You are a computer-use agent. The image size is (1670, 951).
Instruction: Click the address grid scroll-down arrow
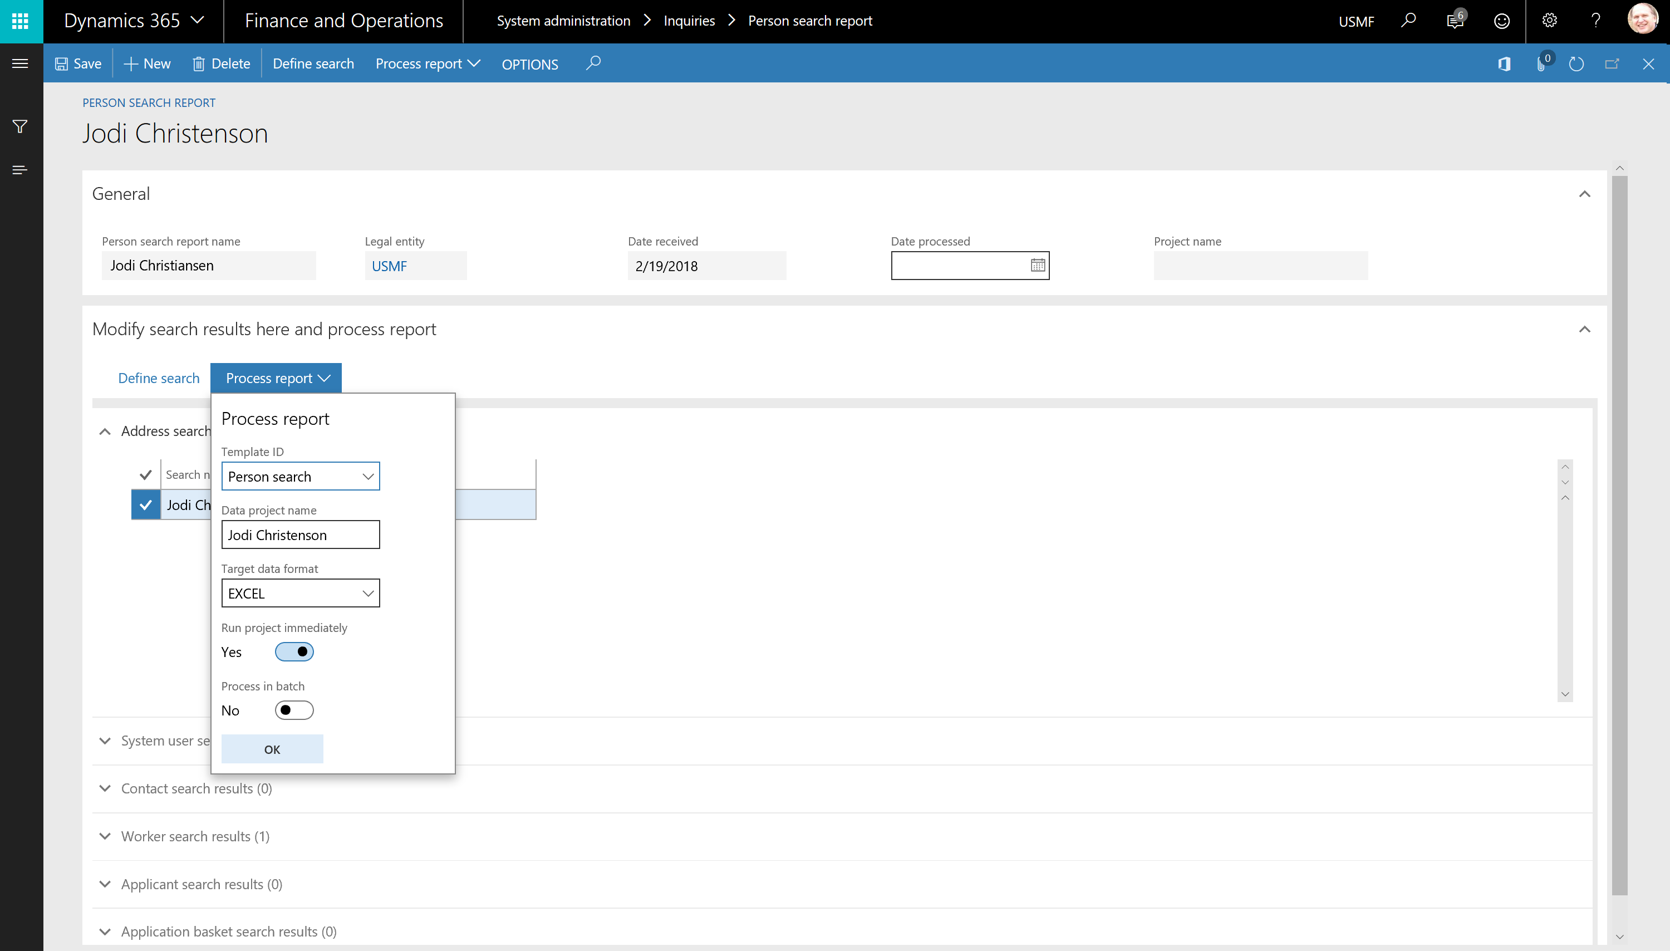[x=1565, y=694]
